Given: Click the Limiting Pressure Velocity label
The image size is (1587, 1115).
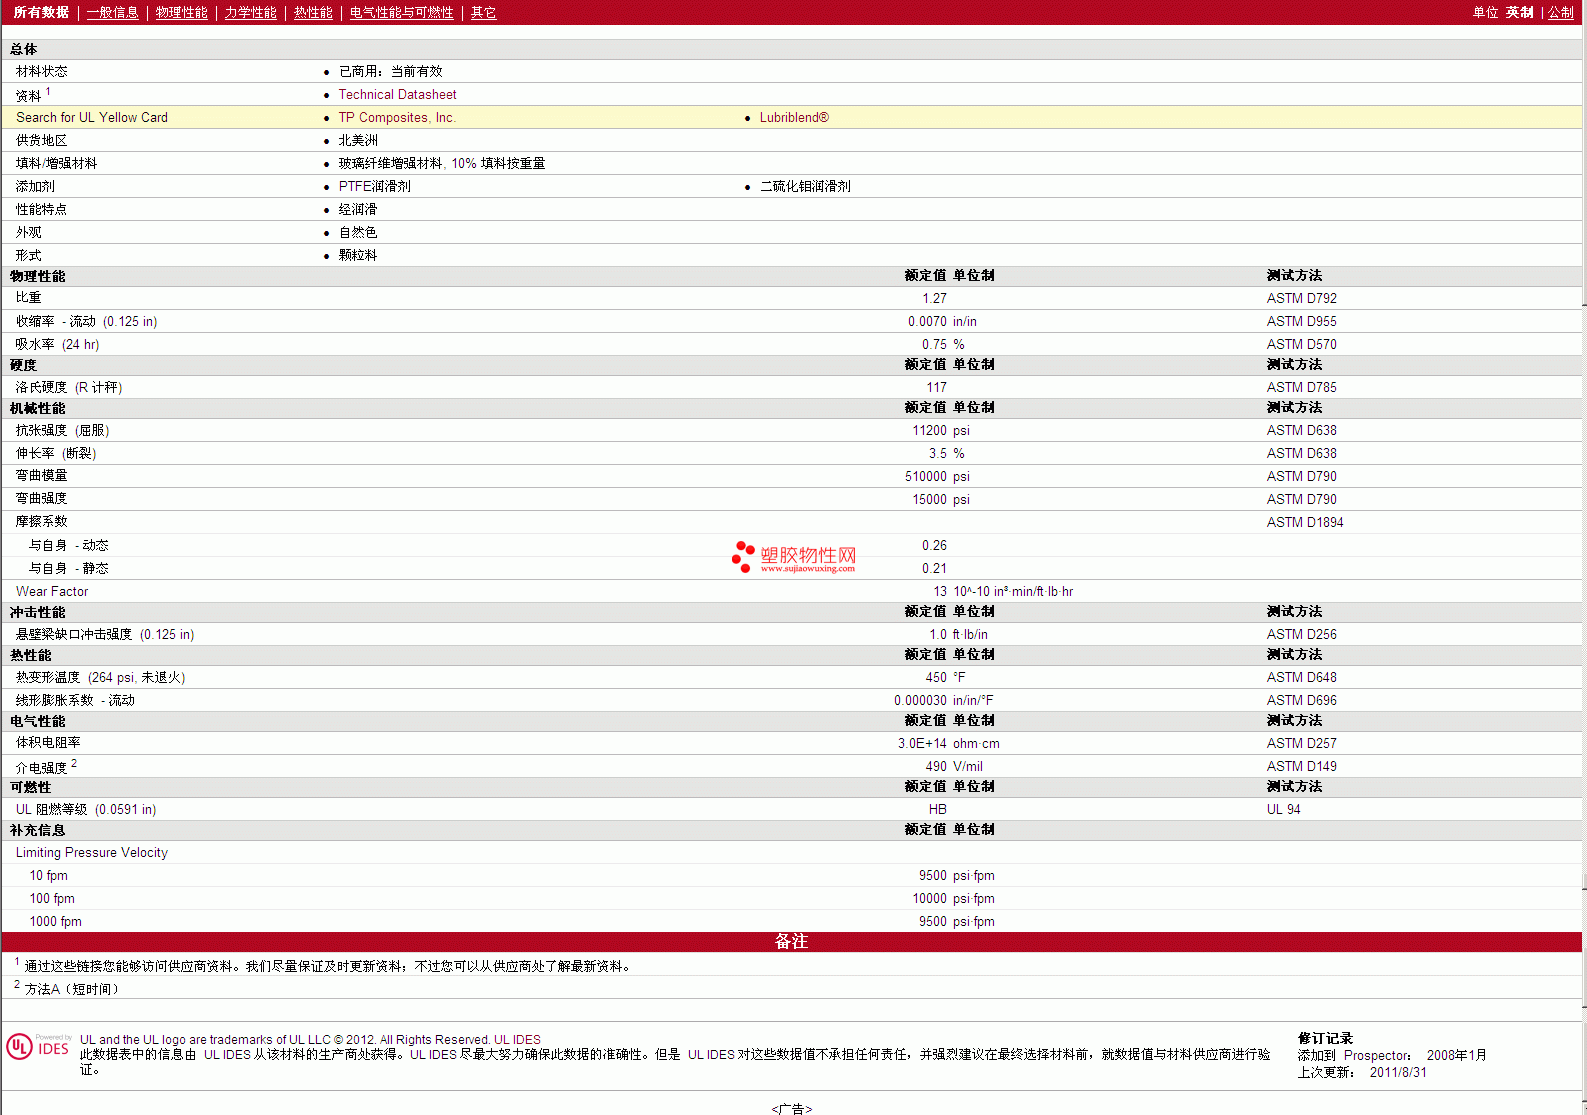Looking at the screenshot, I should pyautogui.click(x=92, y=853).
